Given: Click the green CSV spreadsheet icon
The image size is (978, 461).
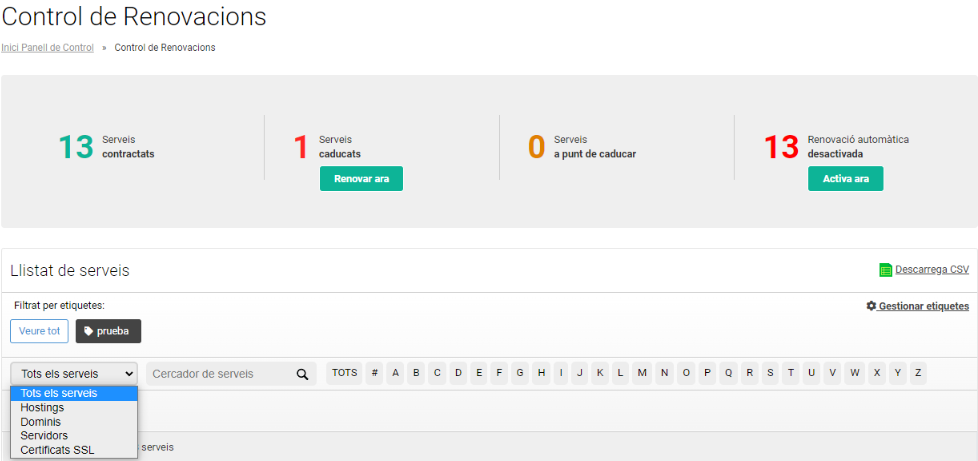Looking at the screenshot, I should coord(885,270).
